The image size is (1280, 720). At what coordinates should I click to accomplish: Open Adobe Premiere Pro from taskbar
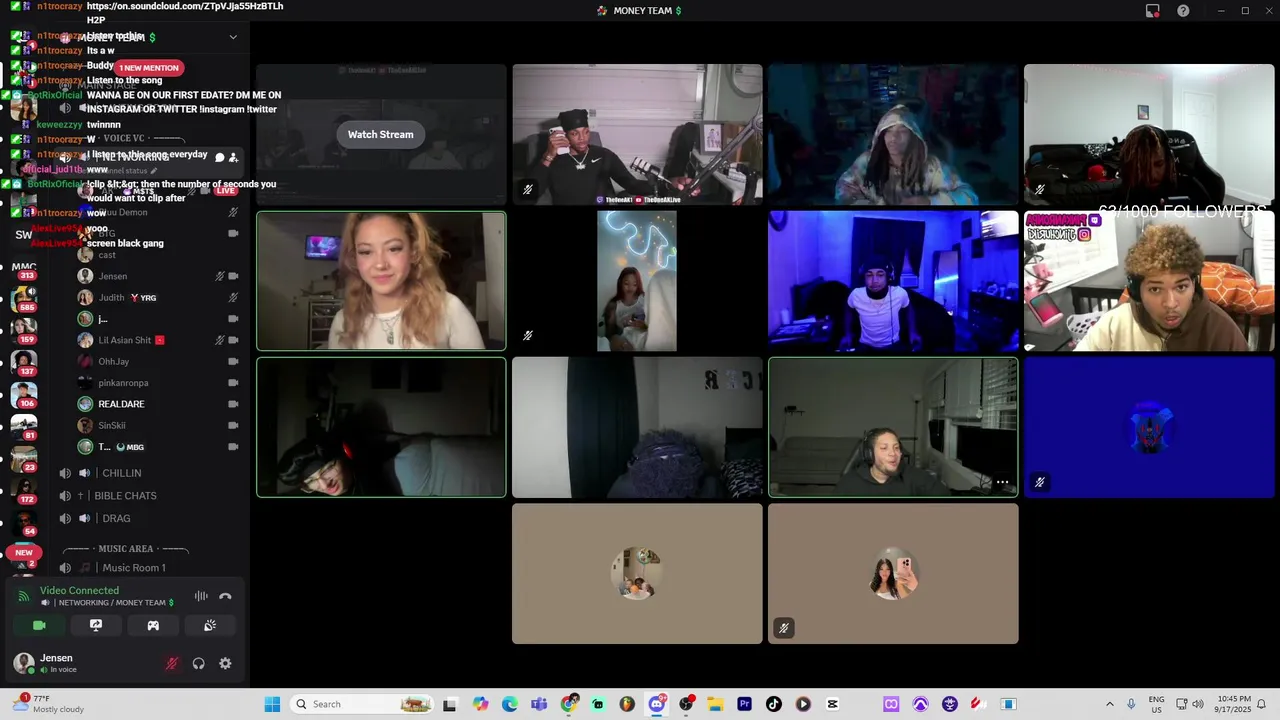point(744,704)
